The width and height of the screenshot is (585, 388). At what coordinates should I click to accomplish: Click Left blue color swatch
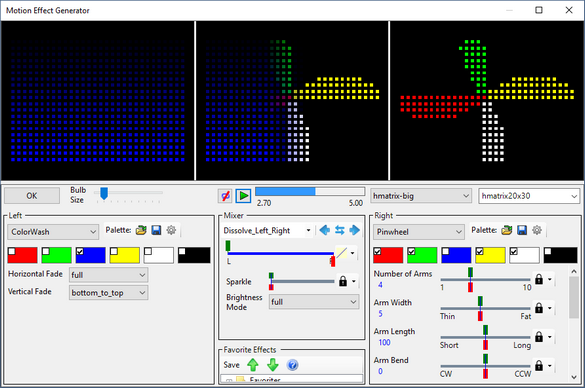pos(90,255)
